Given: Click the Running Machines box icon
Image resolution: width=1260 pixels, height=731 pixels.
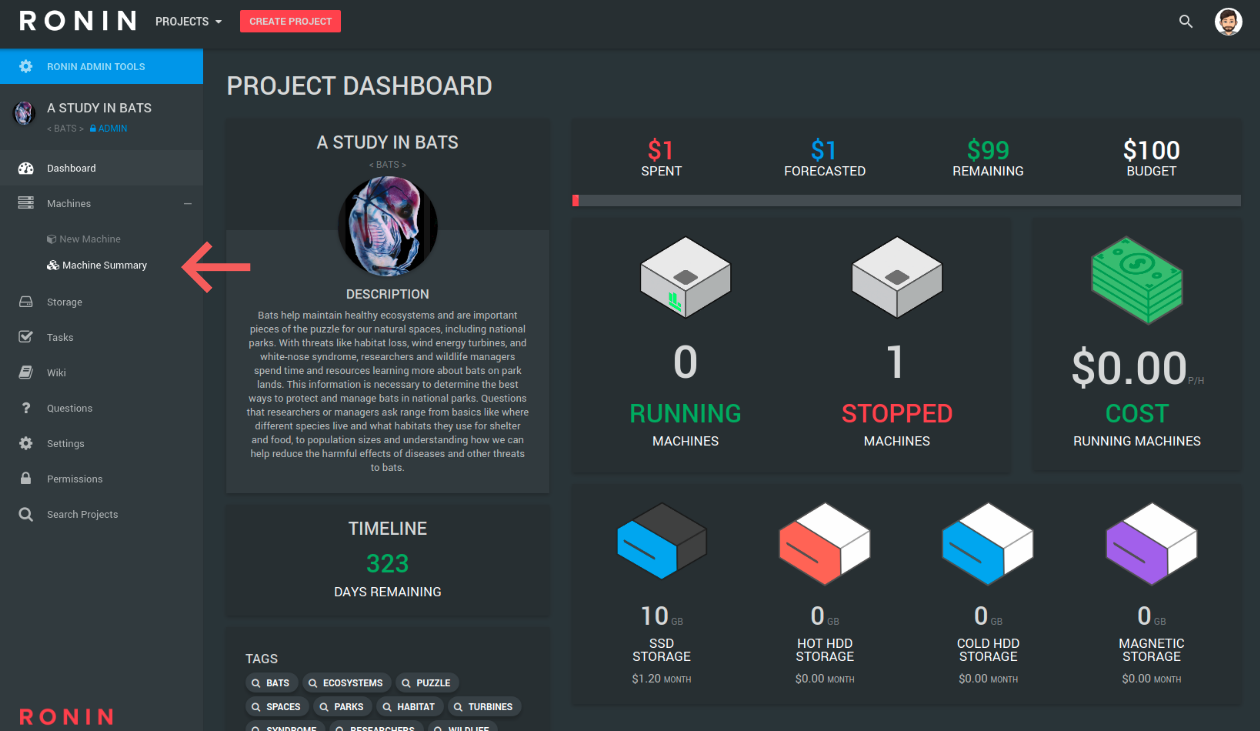Looking at the screenshot, I should [x=685, y=277].
